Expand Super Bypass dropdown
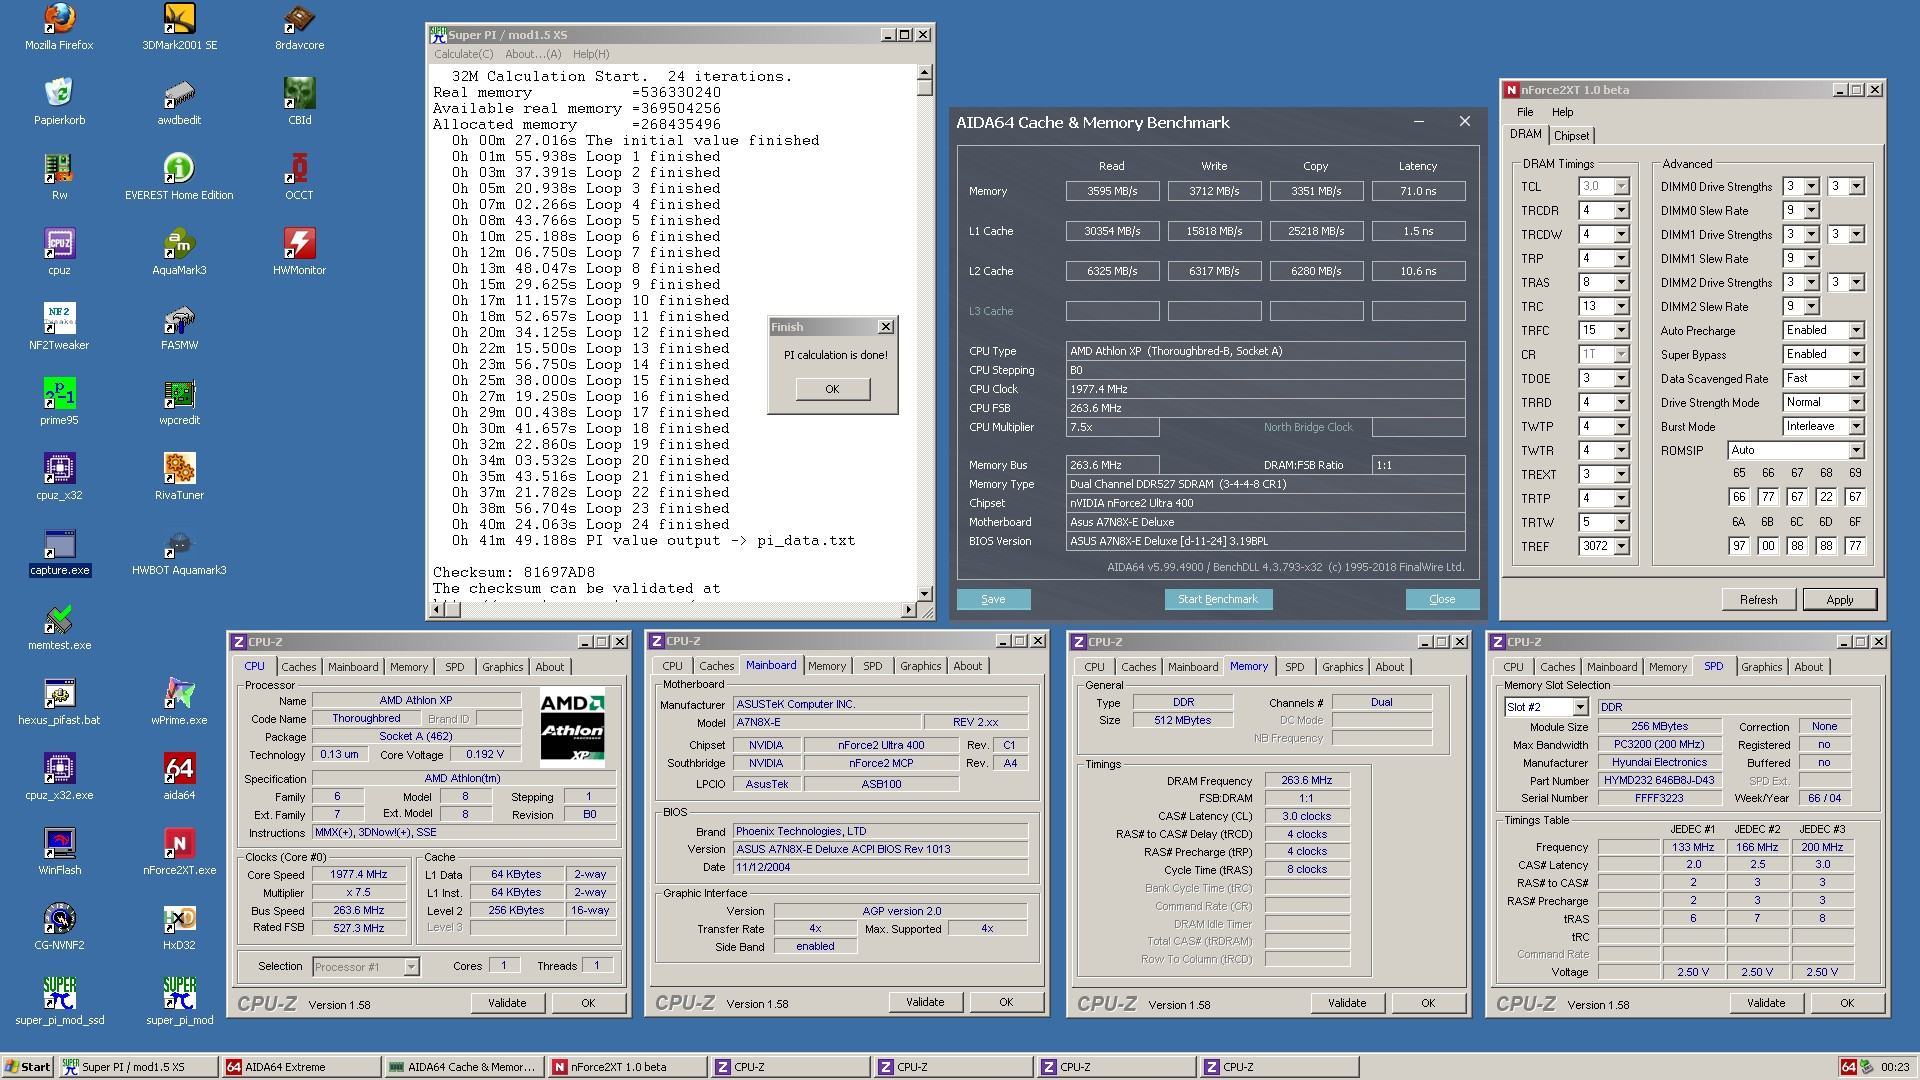This screenshot has height=1080, width=1920. [1856, 354]
